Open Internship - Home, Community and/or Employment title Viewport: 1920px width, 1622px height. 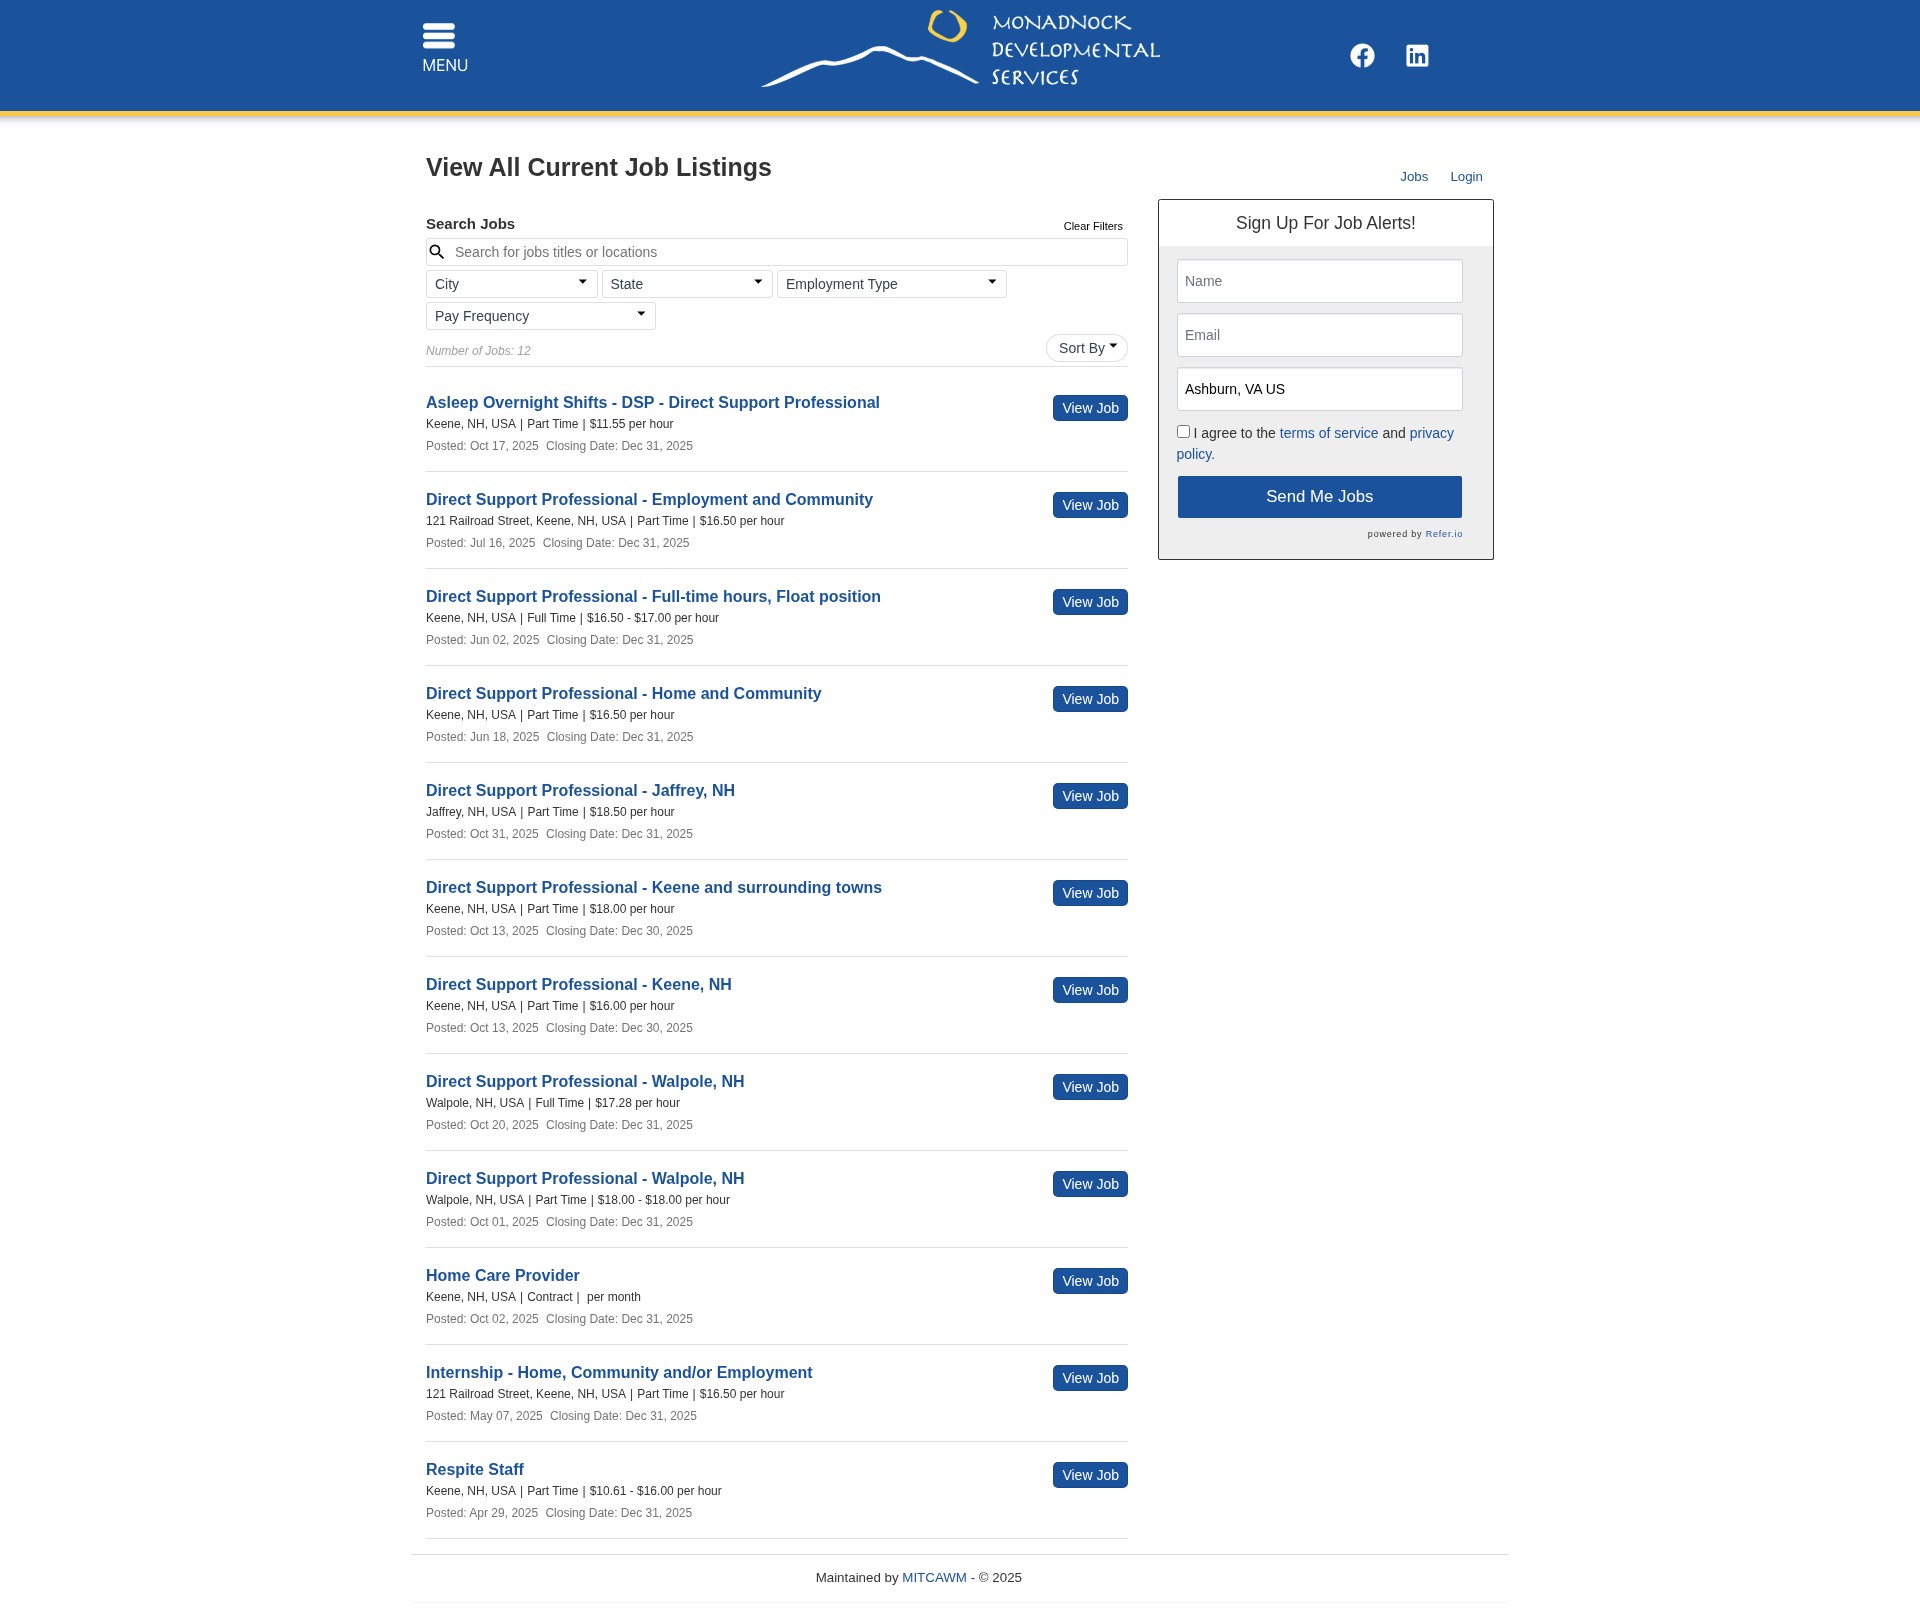619,1372
